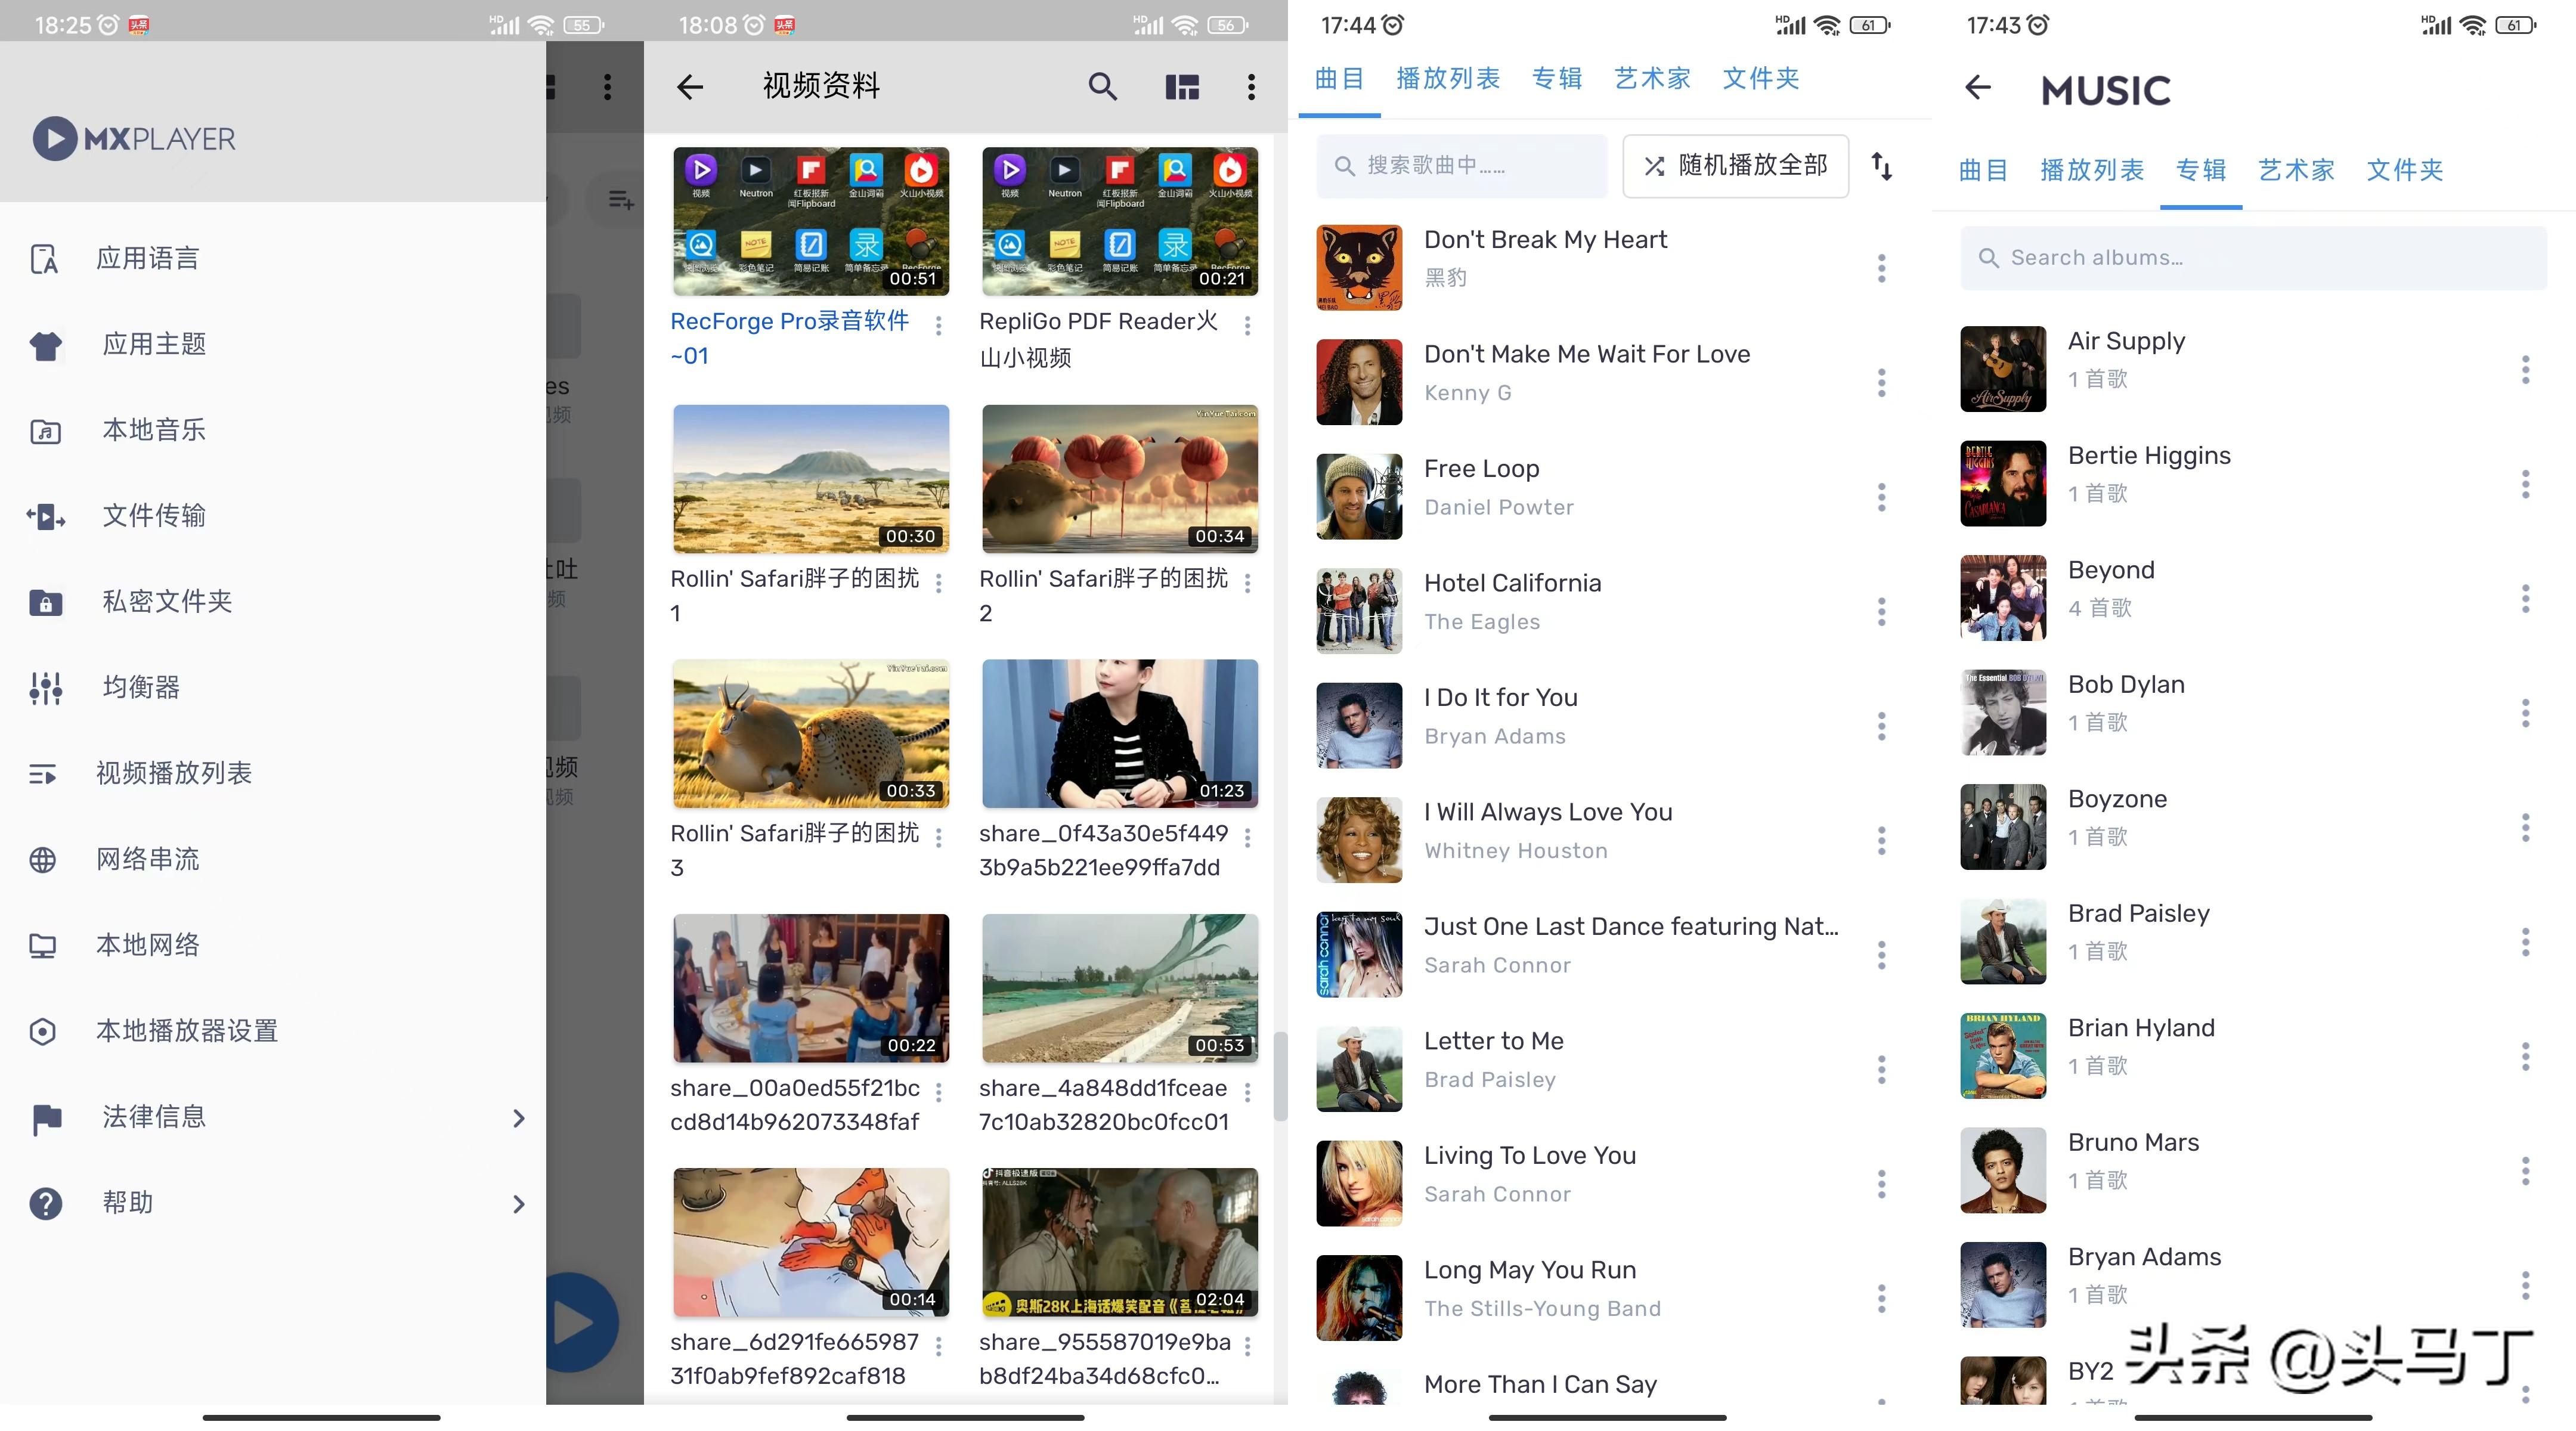This screenshot has width=2576, height=1431.
Task: Open menu for Brad Paisley album
Action: coord(2525,942)
